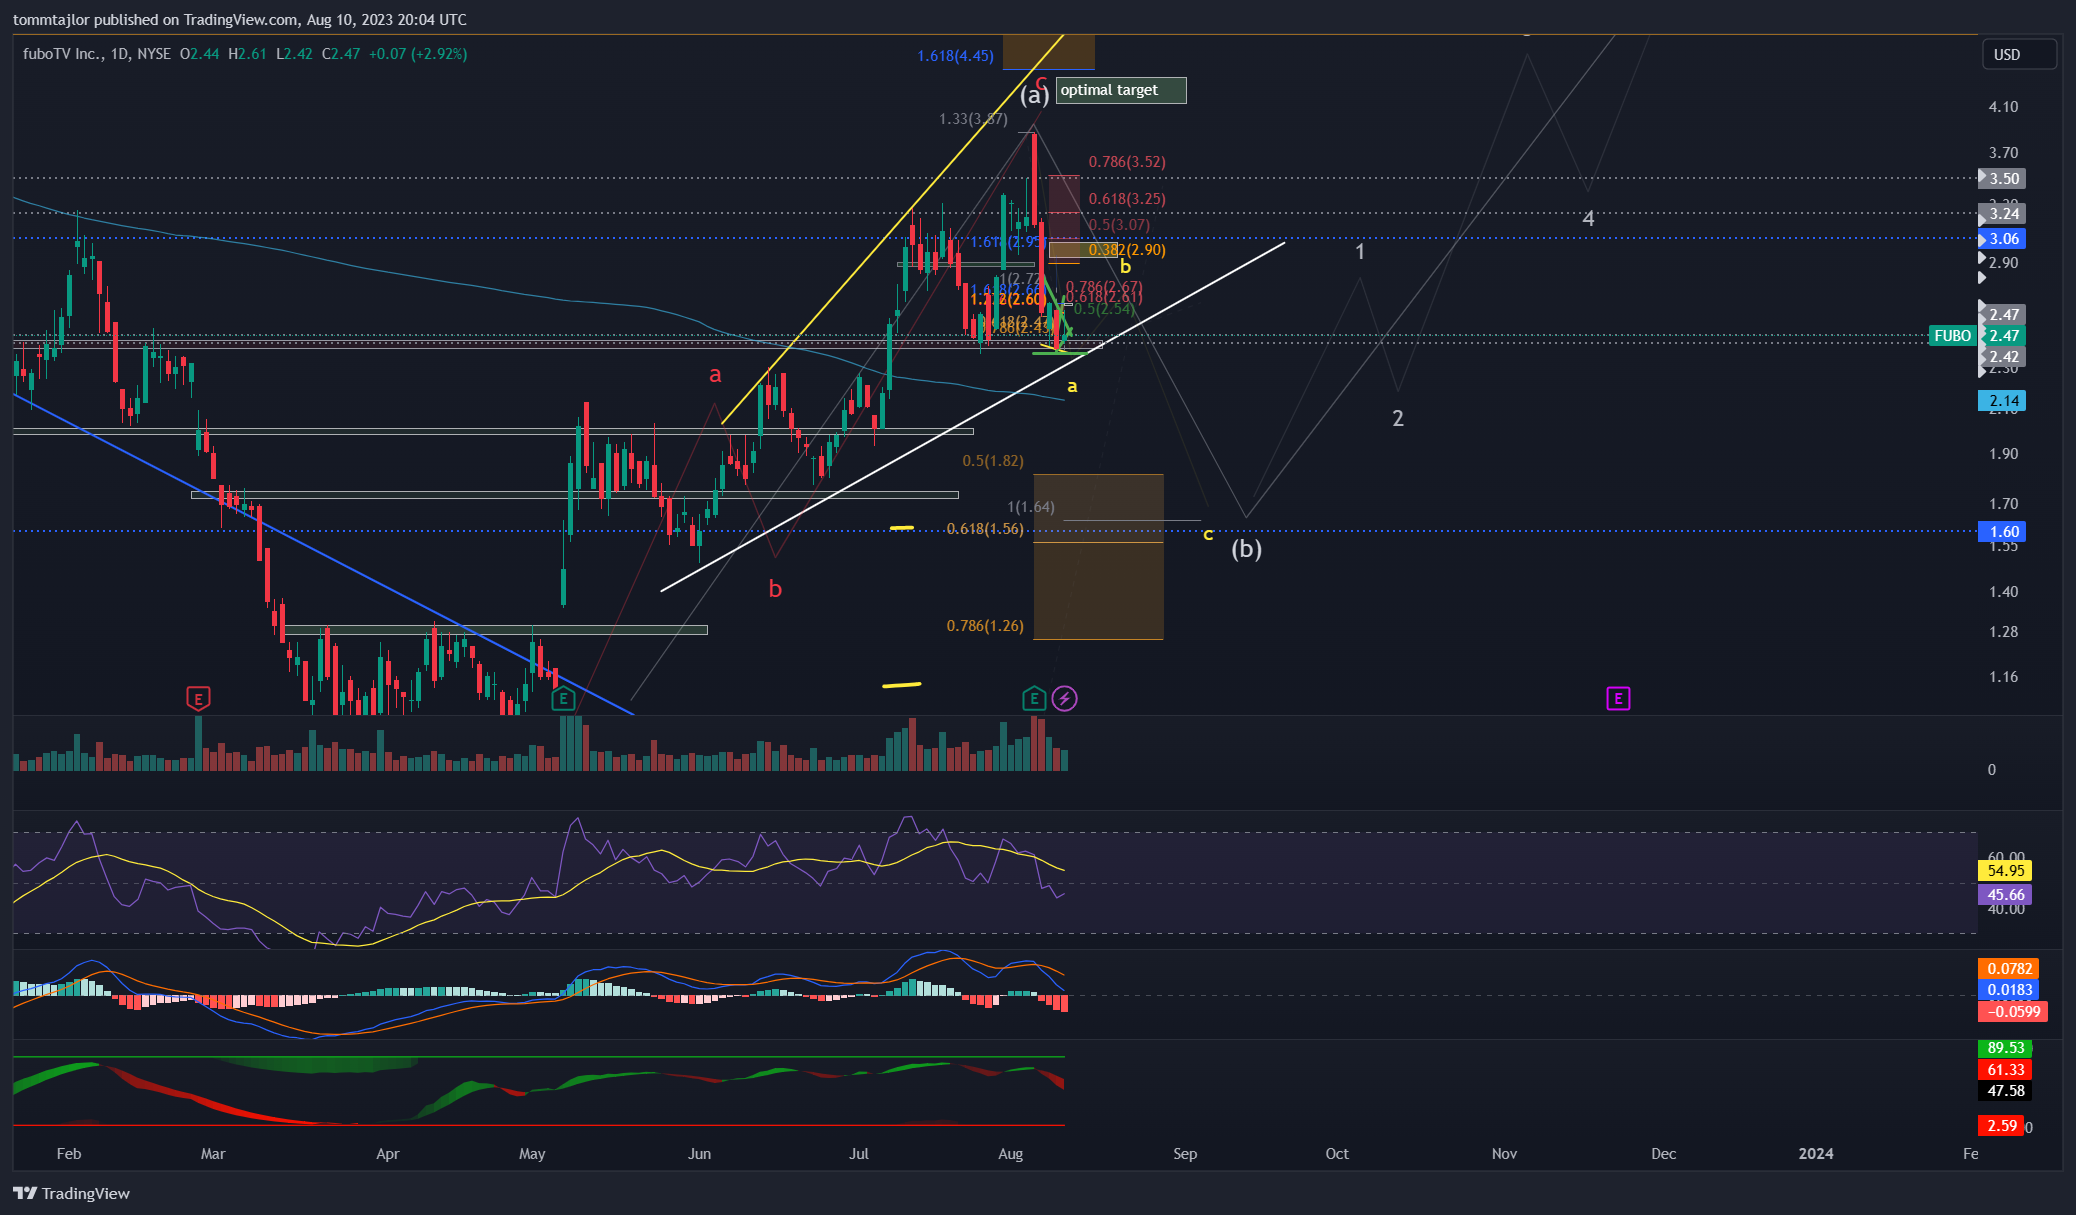Select the 0.618(1.56) Fibonacci label
Image resolution: width=2076 pixels, height=1215 pixels.
pos(985,529)
